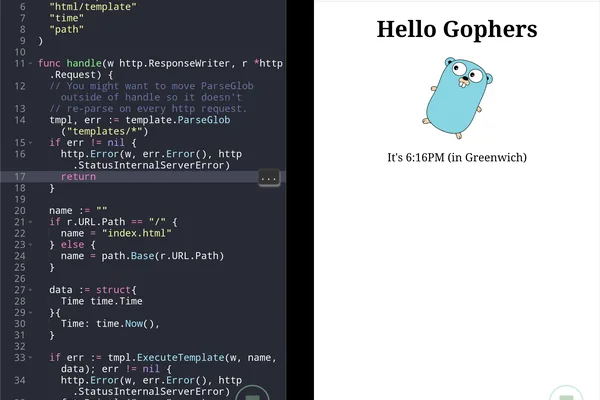Click "Time: time.Now()," on line 30

tap(110, 324)
